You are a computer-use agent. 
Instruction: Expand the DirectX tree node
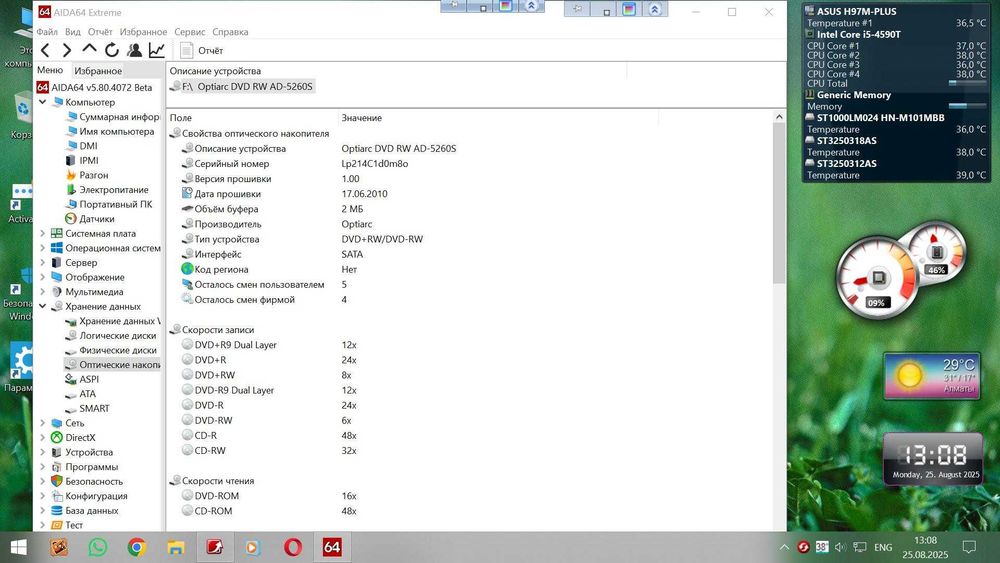pyautogui.click(x=43, y=438)
